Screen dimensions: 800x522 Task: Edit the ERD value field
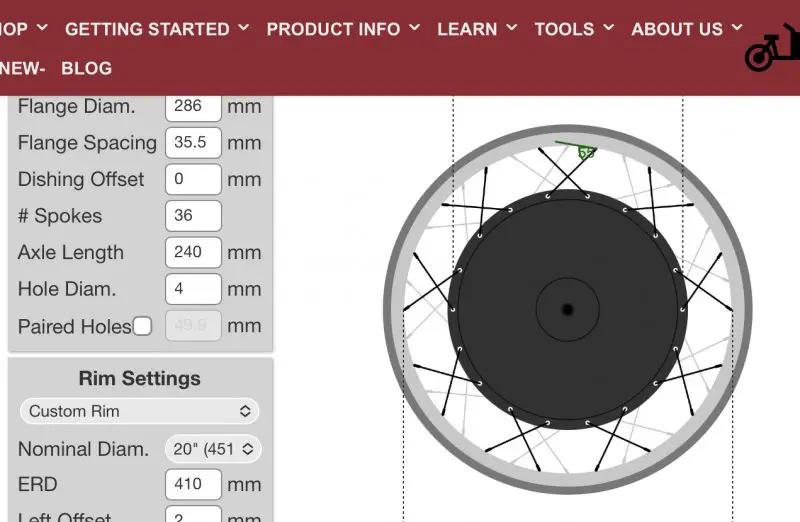[192, 485]
